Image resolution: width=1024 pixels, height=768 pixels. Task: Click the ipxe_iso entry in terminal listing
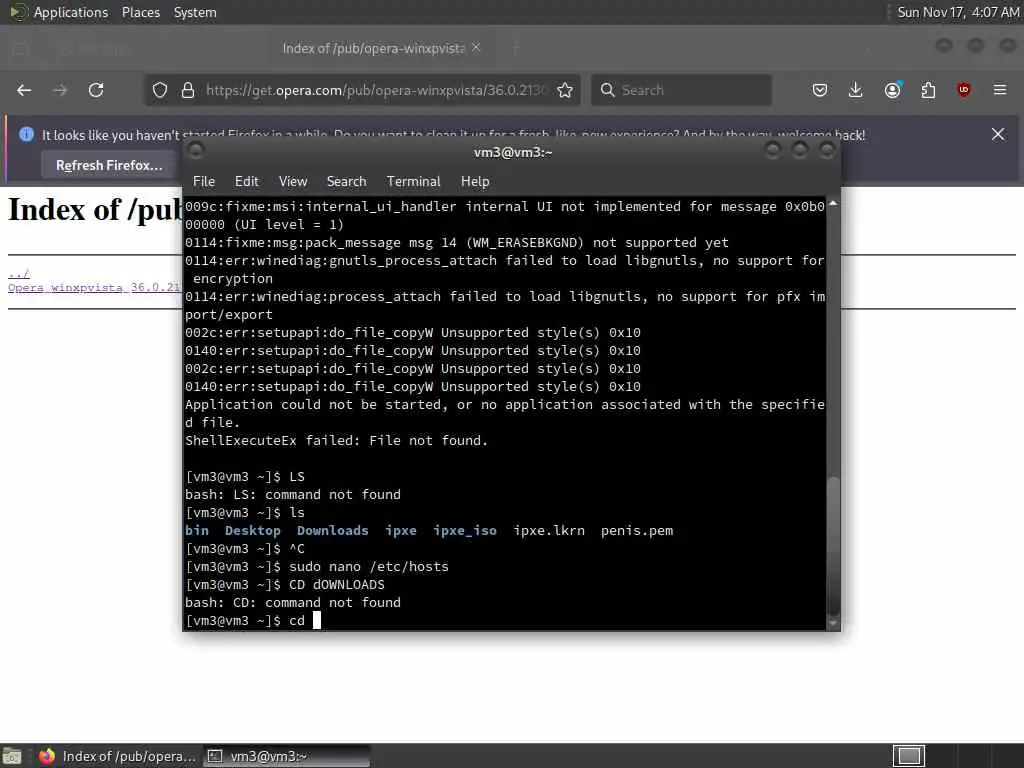(465, 531)
